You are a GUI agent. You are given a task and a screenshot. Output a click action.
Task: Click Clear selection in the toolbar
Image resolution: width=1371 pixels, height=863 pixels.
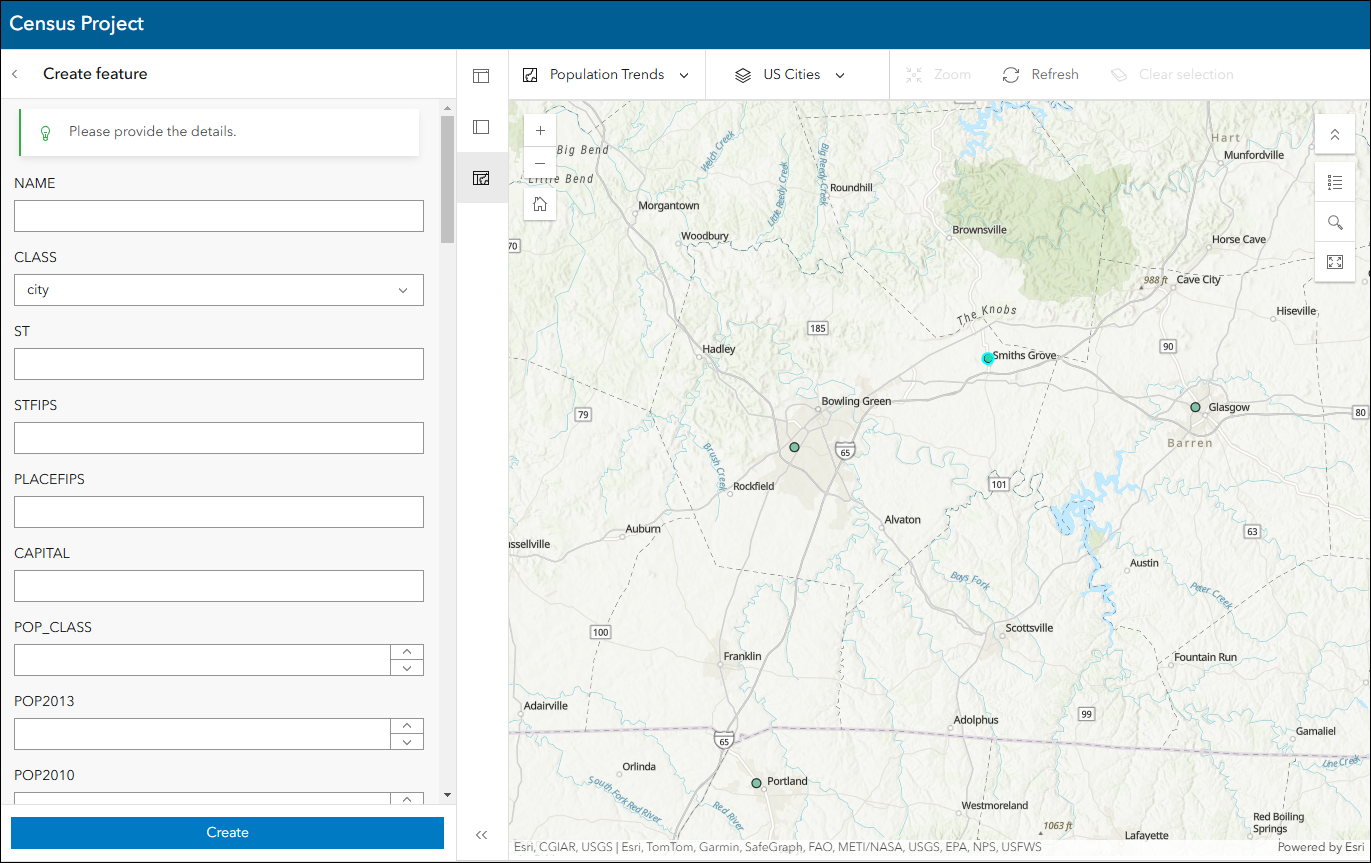(x=1172, y=75)
